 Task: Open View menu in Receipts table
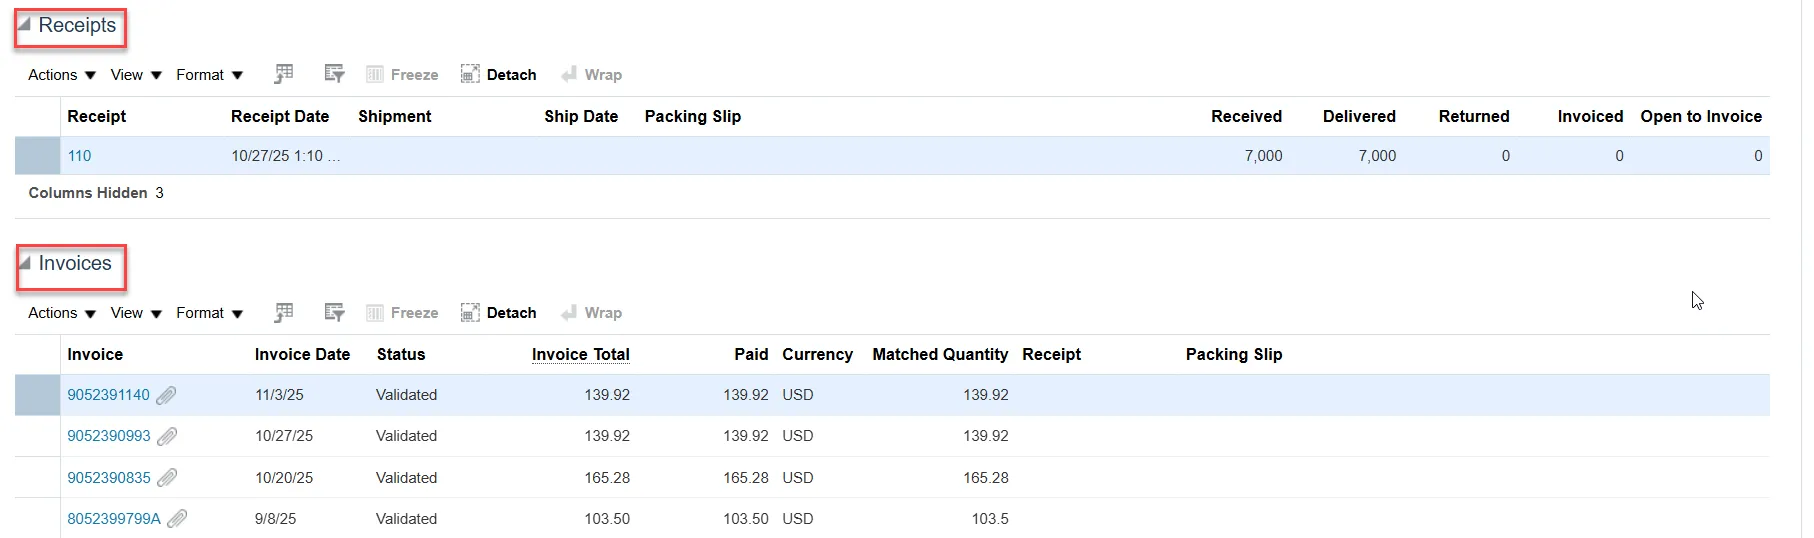[x=136, y=75]
